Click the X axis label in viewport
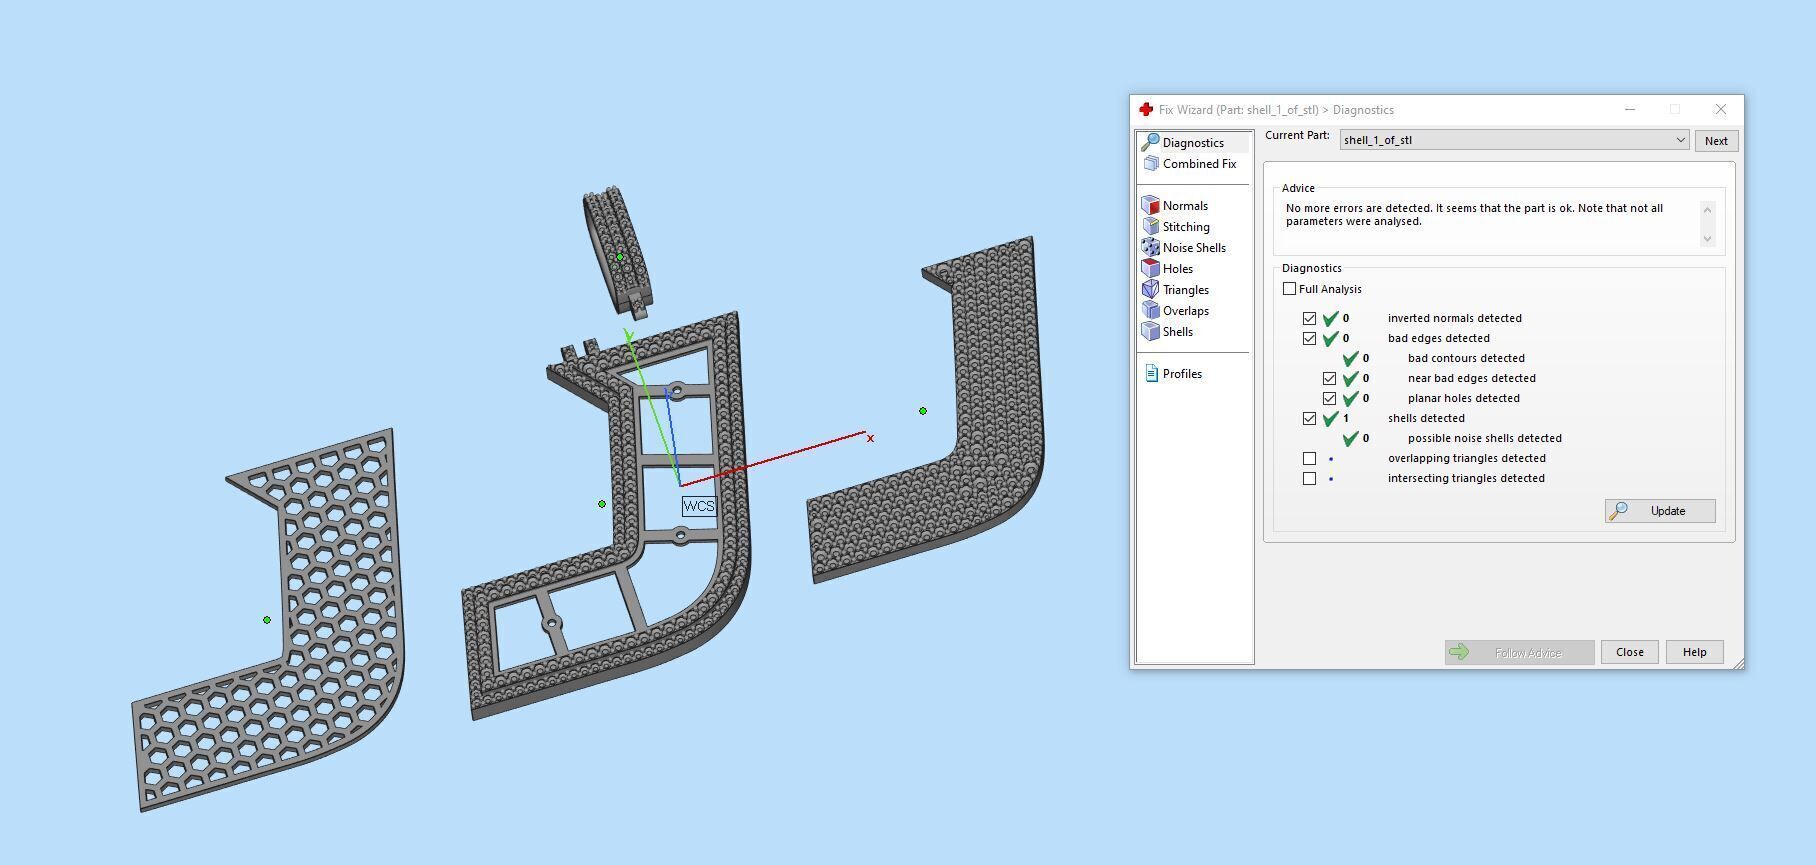The image size is (1816, 865). point(870,438)
